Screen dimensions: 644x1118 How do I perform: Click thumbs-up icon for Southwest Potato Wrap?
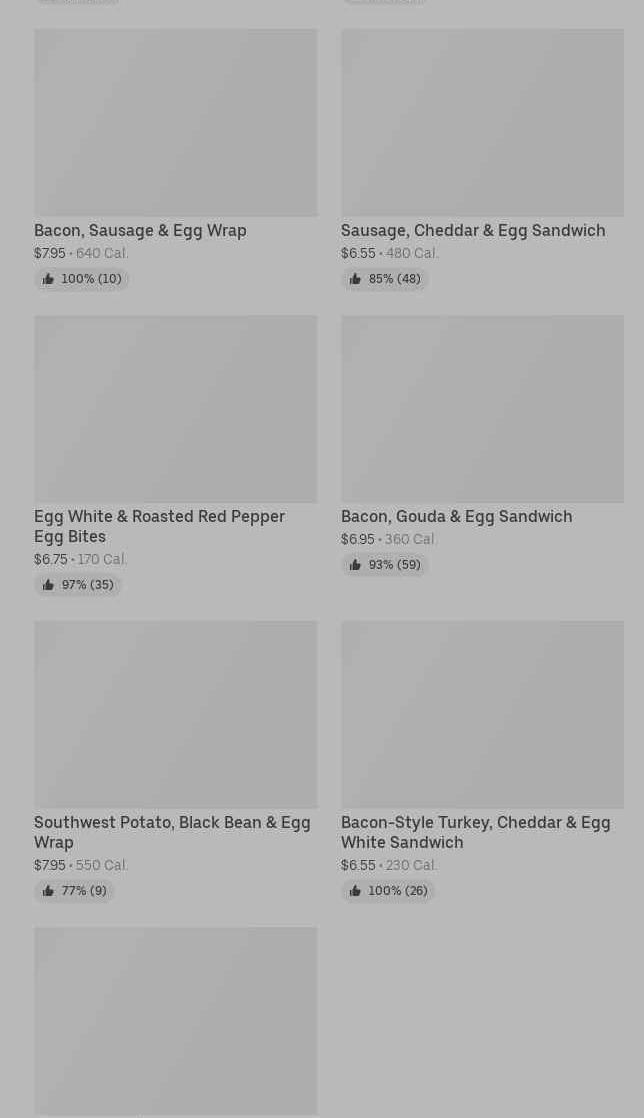[48, 892]
